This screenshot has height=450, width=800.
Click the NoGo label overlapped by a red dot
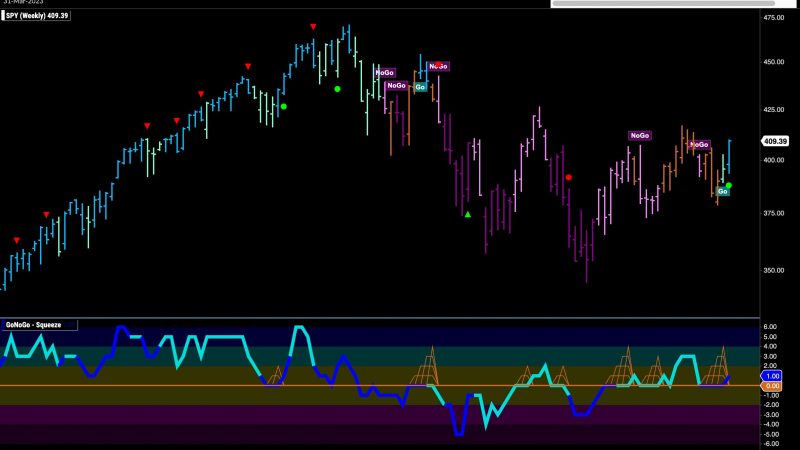(x=438, y=66)
